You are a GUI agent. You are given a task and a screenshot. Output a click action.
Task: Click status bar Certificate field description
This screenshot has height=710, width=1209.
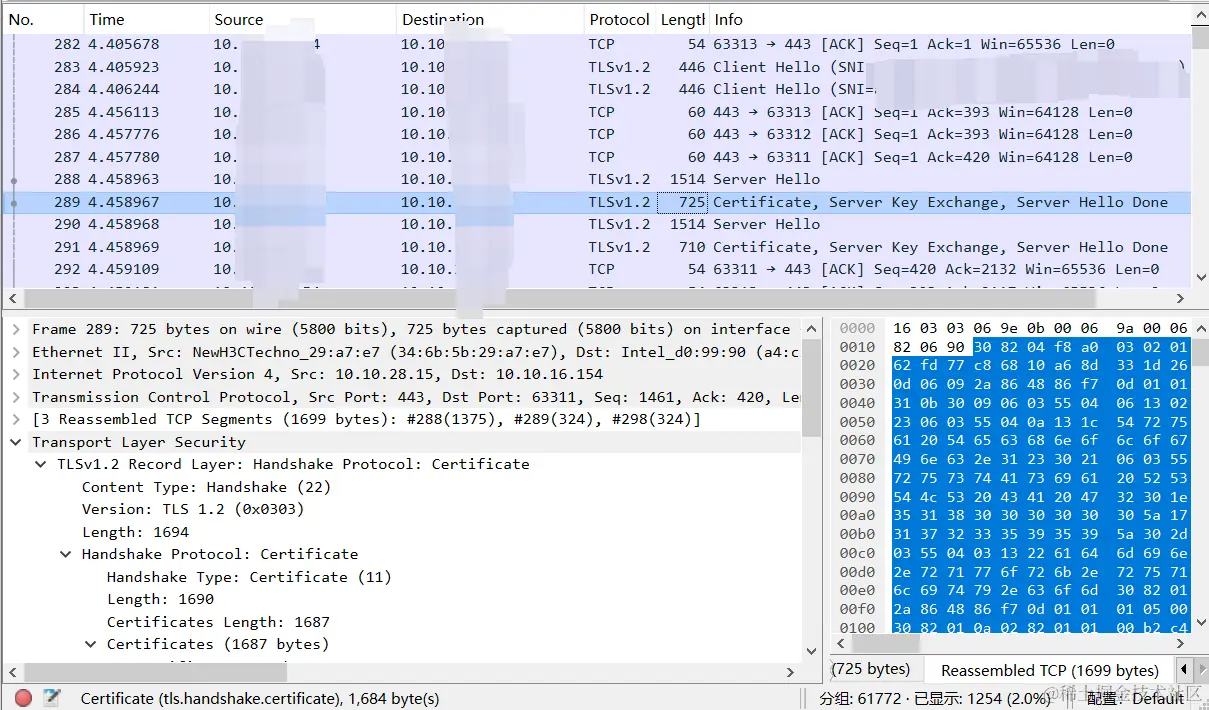click(260, 698)
